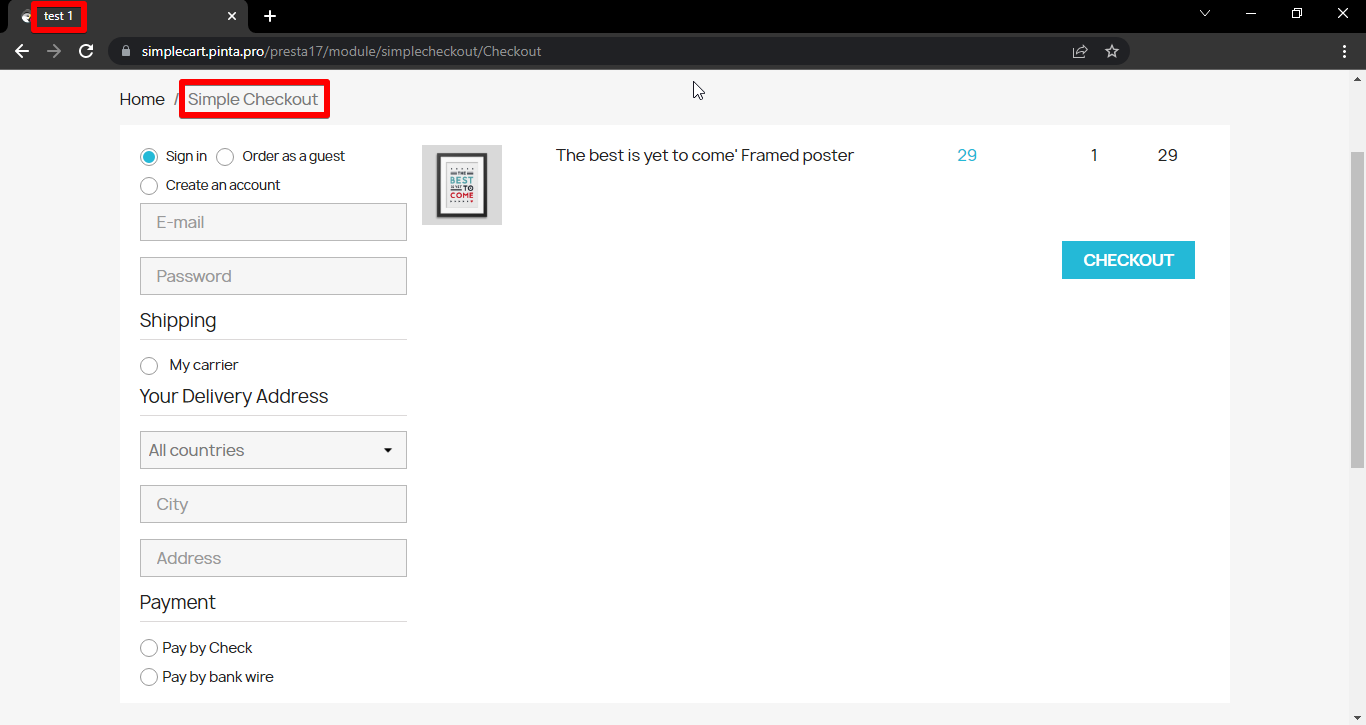This screenshot has height=725, width=1366.
Task: Click the reload page icon
Action: (86, 51)
